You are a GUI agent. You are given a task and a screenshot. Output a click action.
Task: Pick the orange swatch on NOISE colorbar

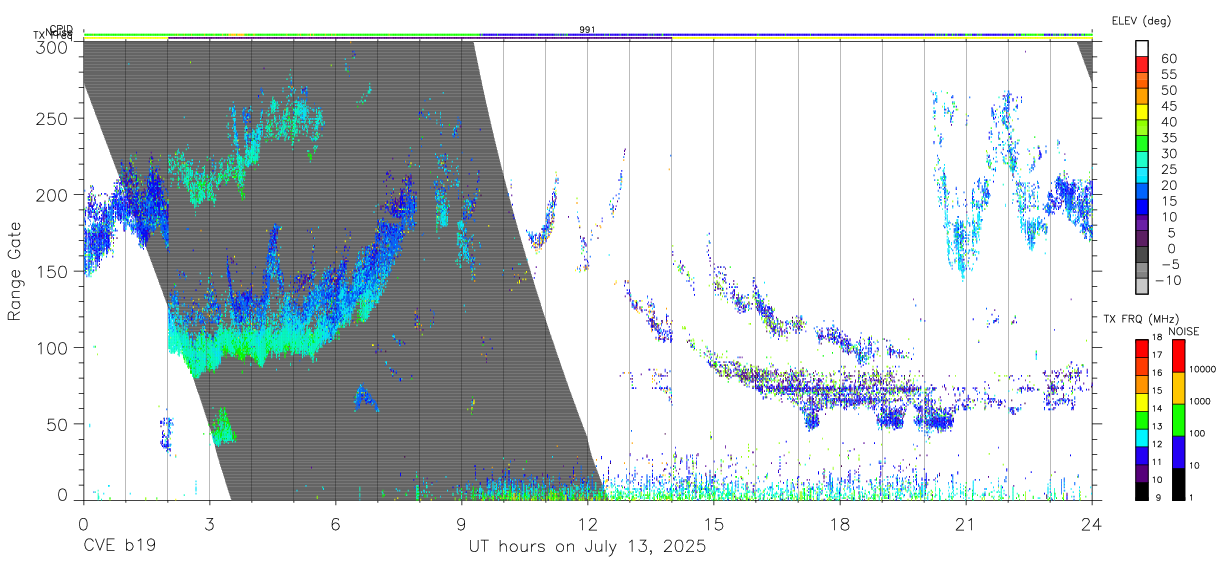1177,388
